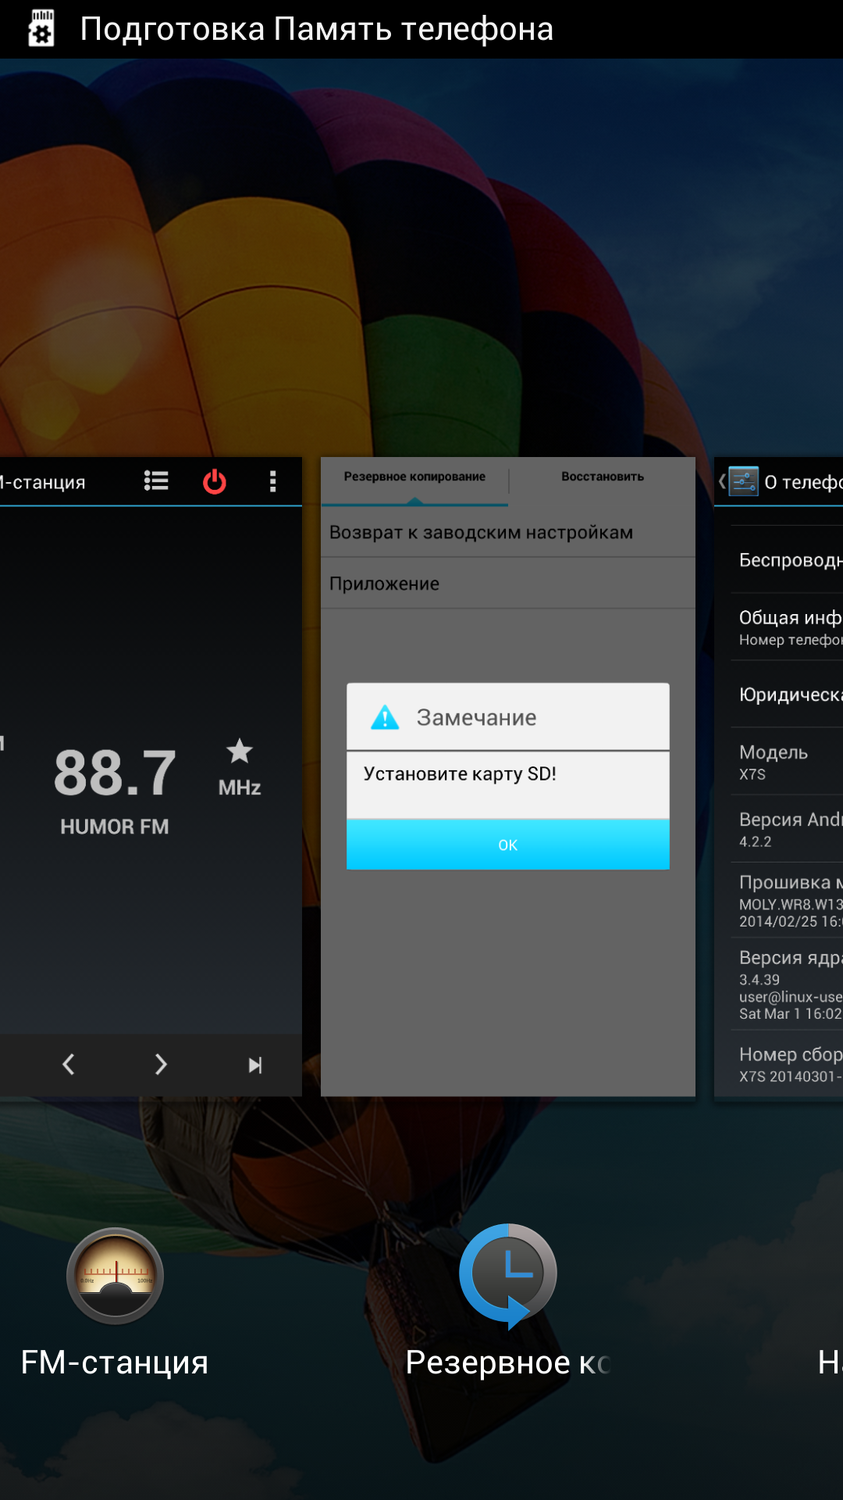
Task: Tap the SD card notification icon
Action: [x=41, y=28]
